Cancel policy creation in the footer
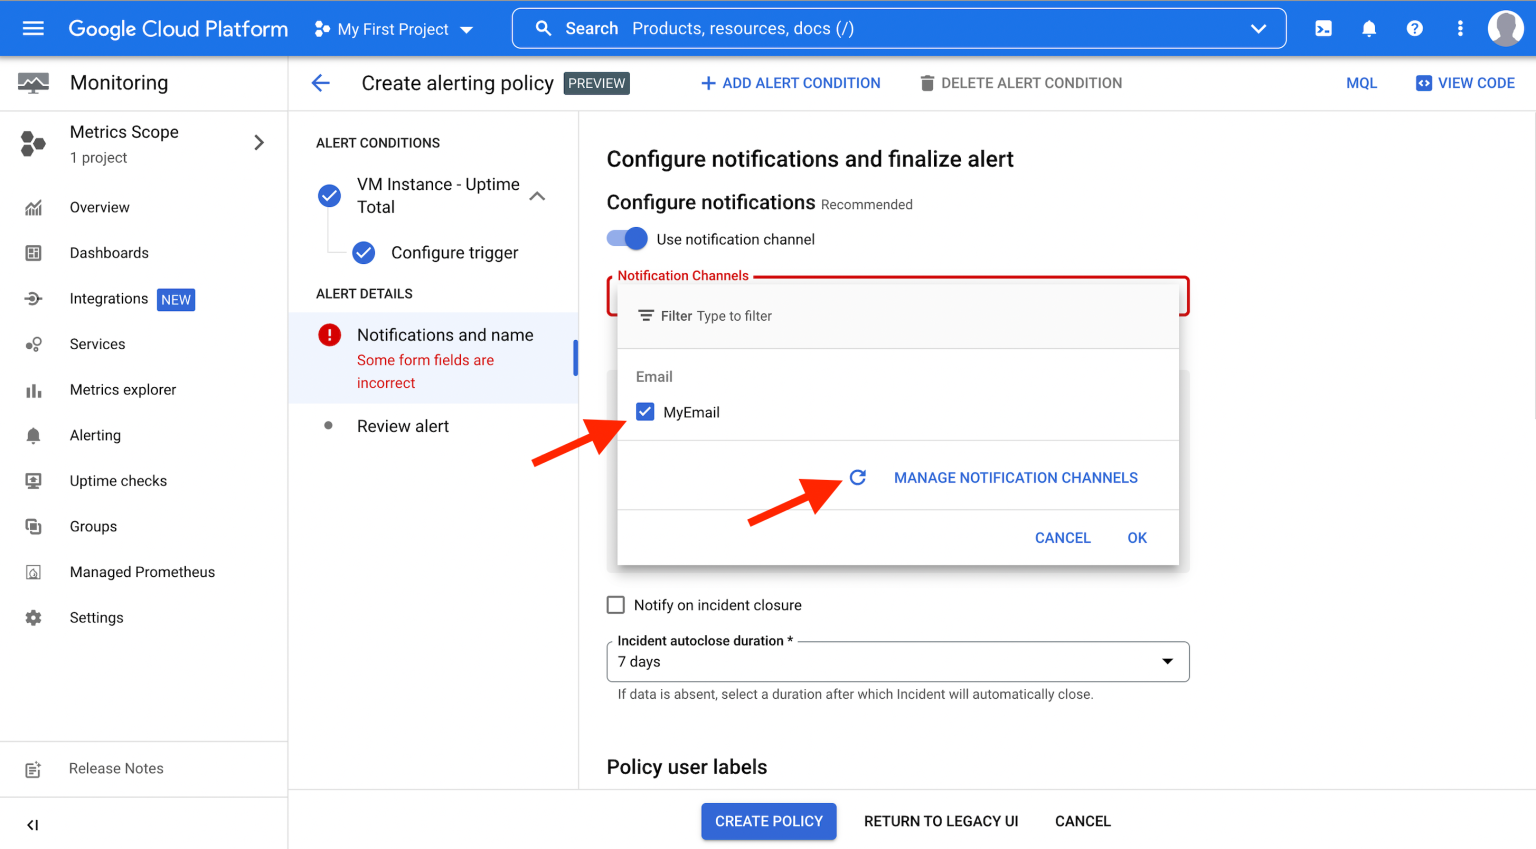This screenshot has height=849, width=1536. 1083,821
